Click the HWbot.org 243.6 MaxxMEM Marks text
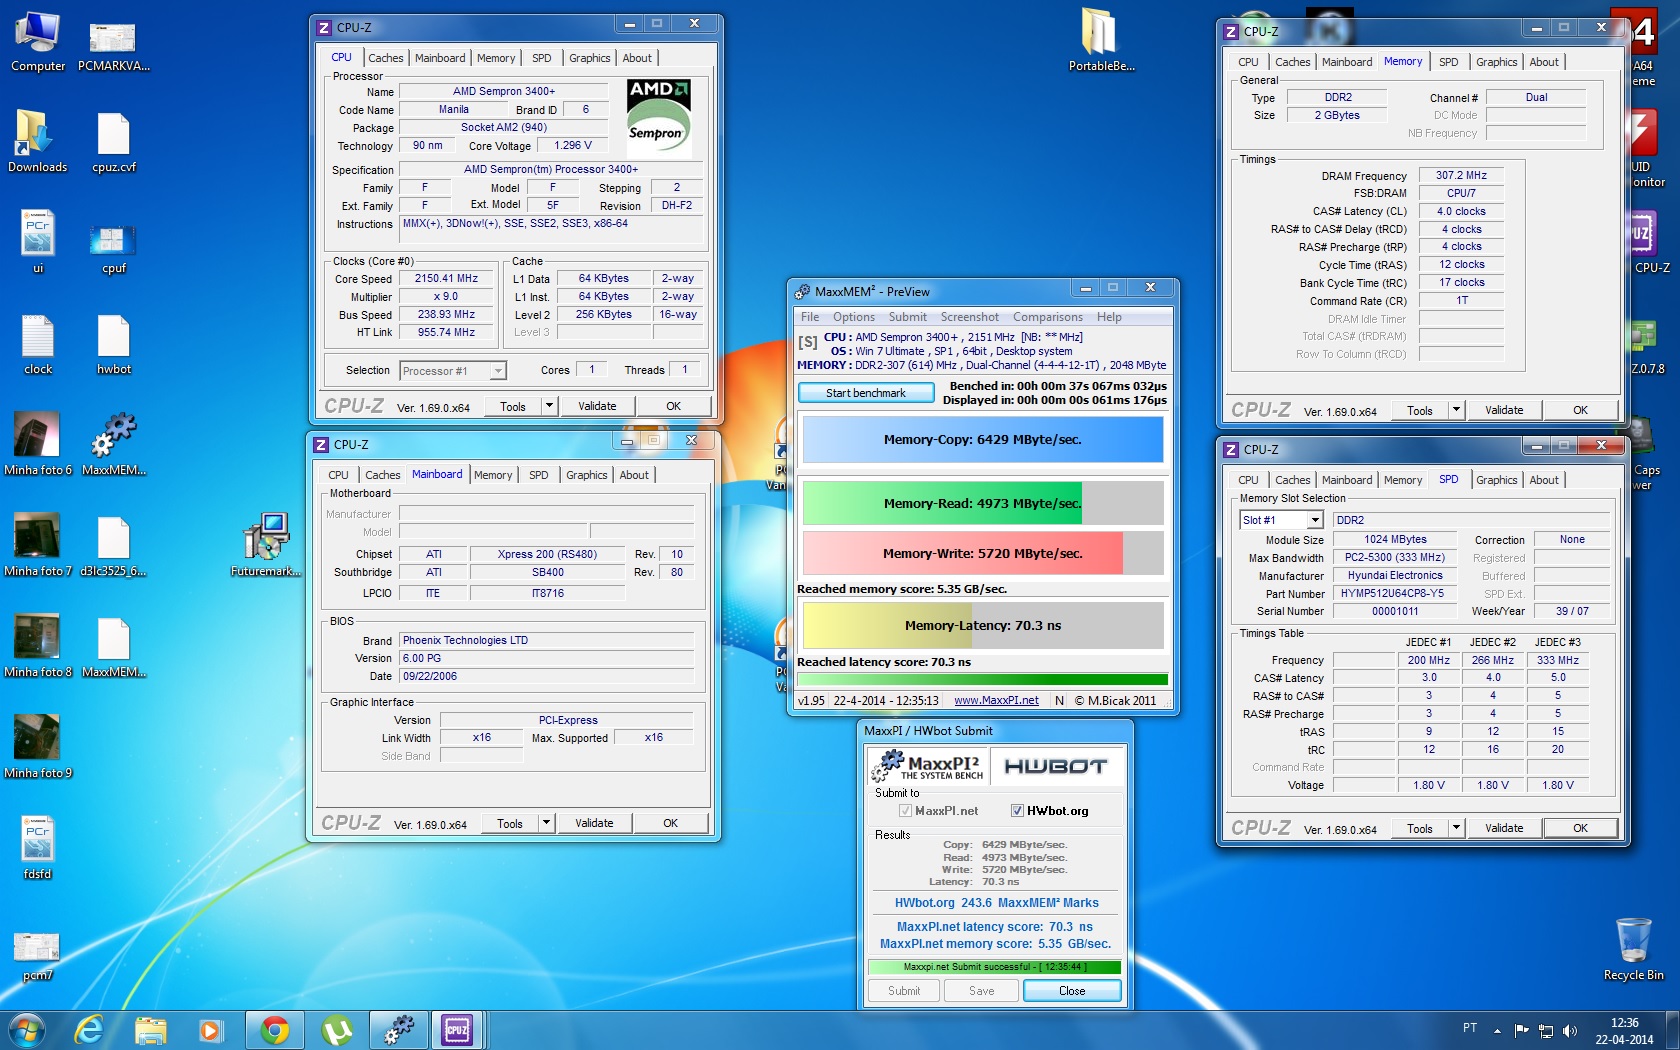Viewport: 1680px width, 1050px height. [x=996, y=903]
